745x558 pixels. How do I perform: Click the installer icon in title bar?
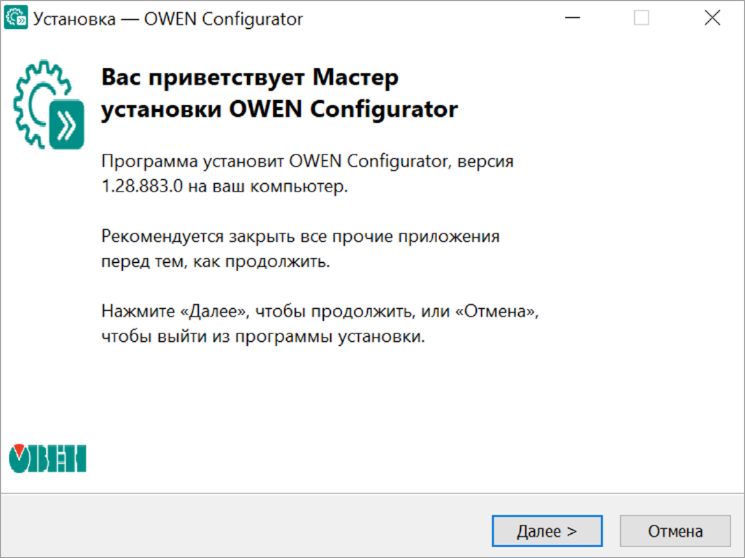pos(16,19)
